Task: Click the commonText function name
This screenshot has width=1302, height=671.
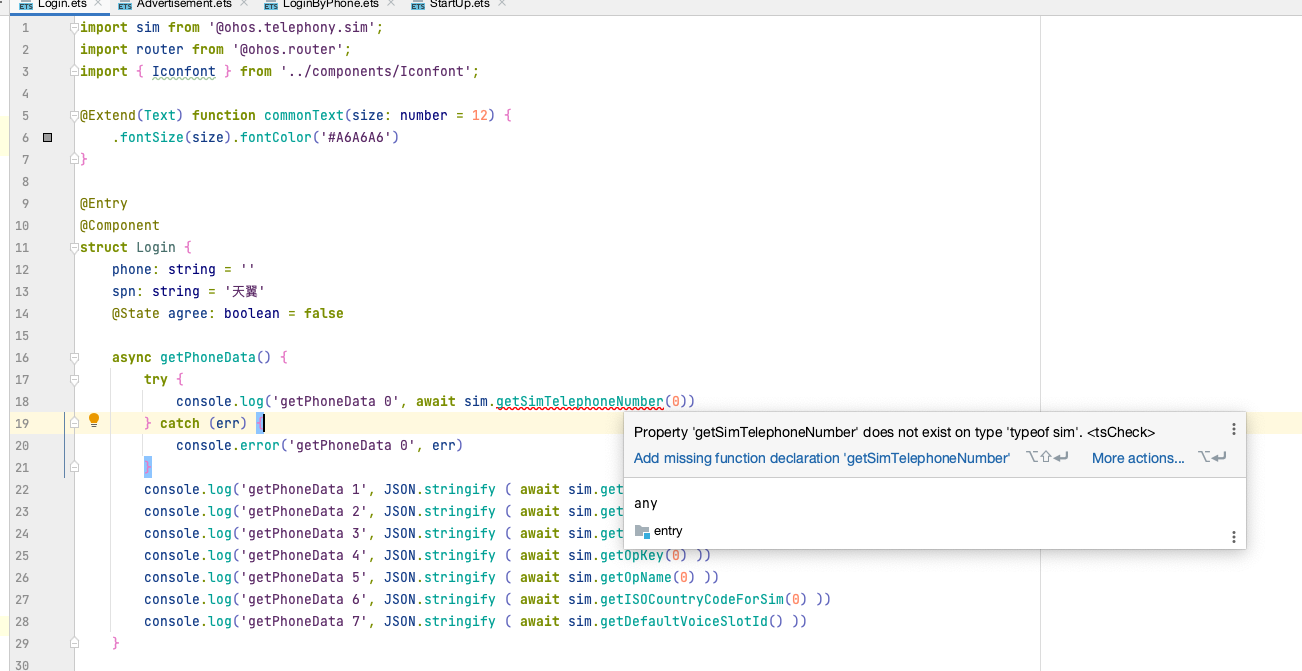Action: coord(304,115)
